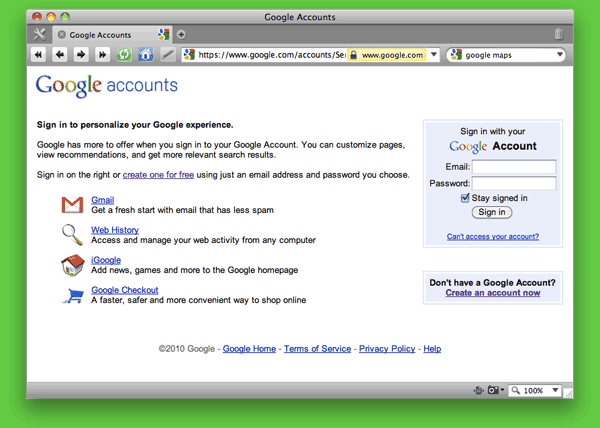The image size is (600, 428).
Task: Click the Sign in button
Action: pyautogui.click(x=492, y=212)
